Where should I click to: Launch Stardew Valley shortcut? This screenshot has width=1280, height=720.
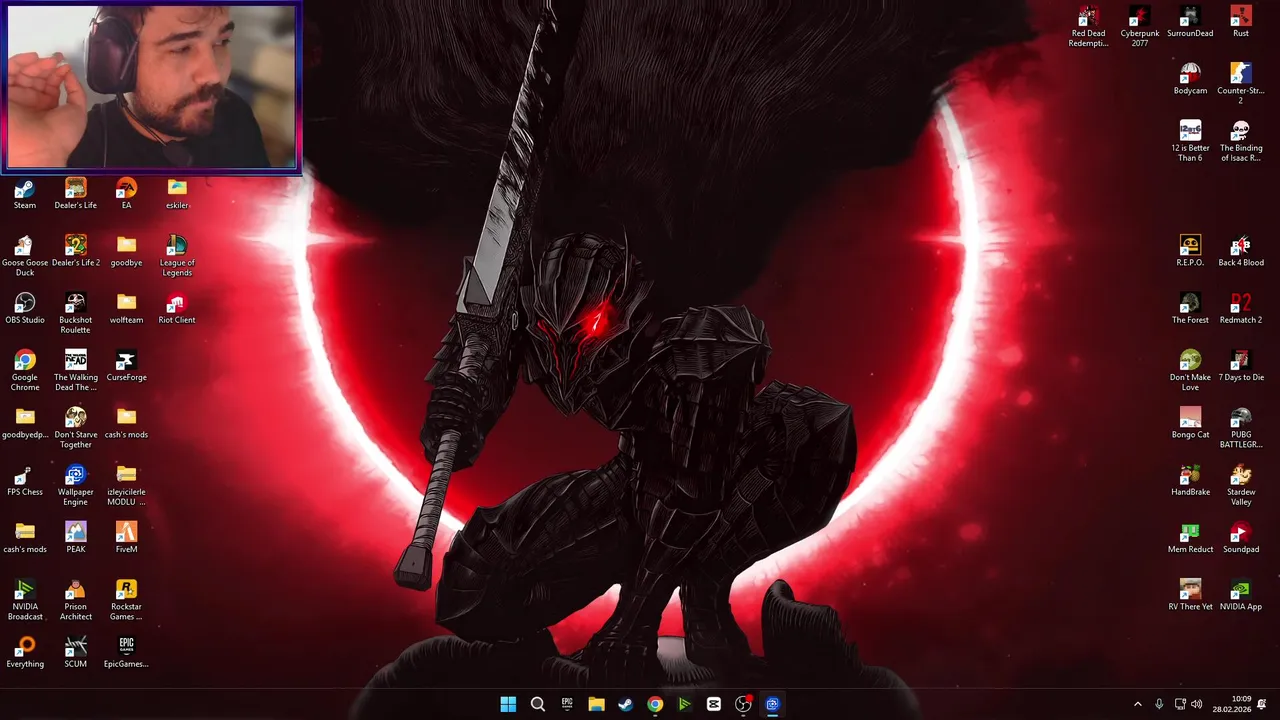[x=1241, y=485]
